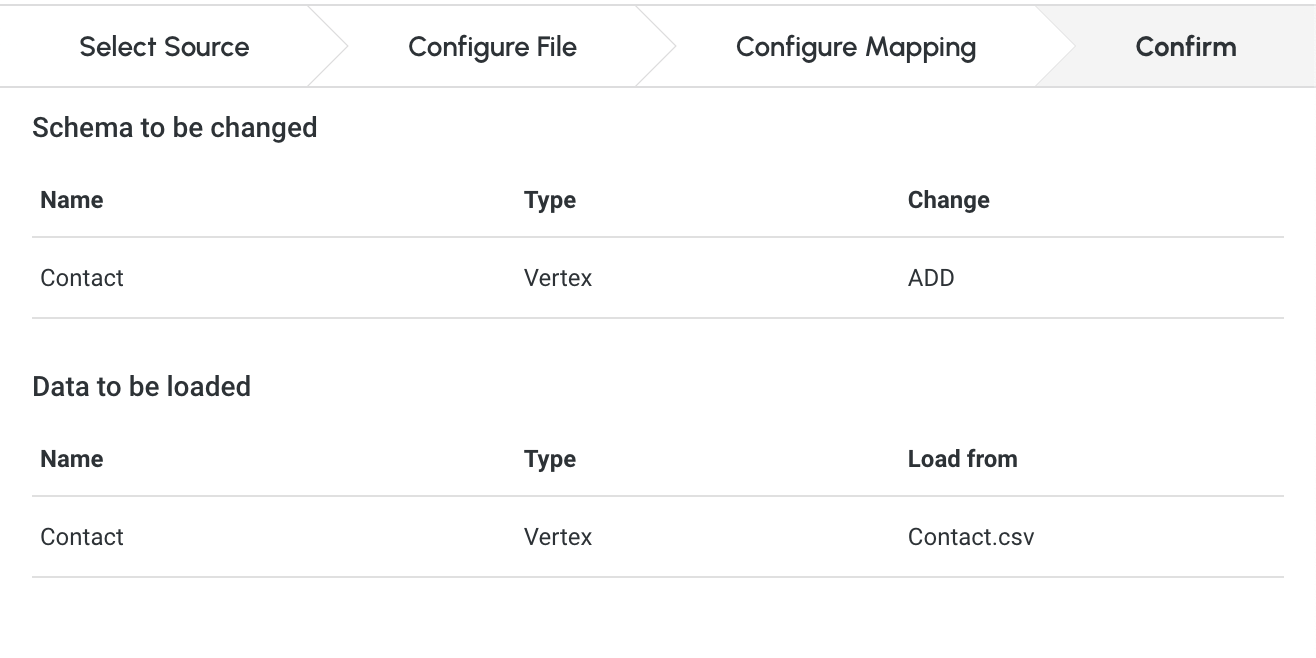Click the Contact.csv source file entry
Image resolution: width=1316 pixels, height=658 pixels.
[971, 537]
